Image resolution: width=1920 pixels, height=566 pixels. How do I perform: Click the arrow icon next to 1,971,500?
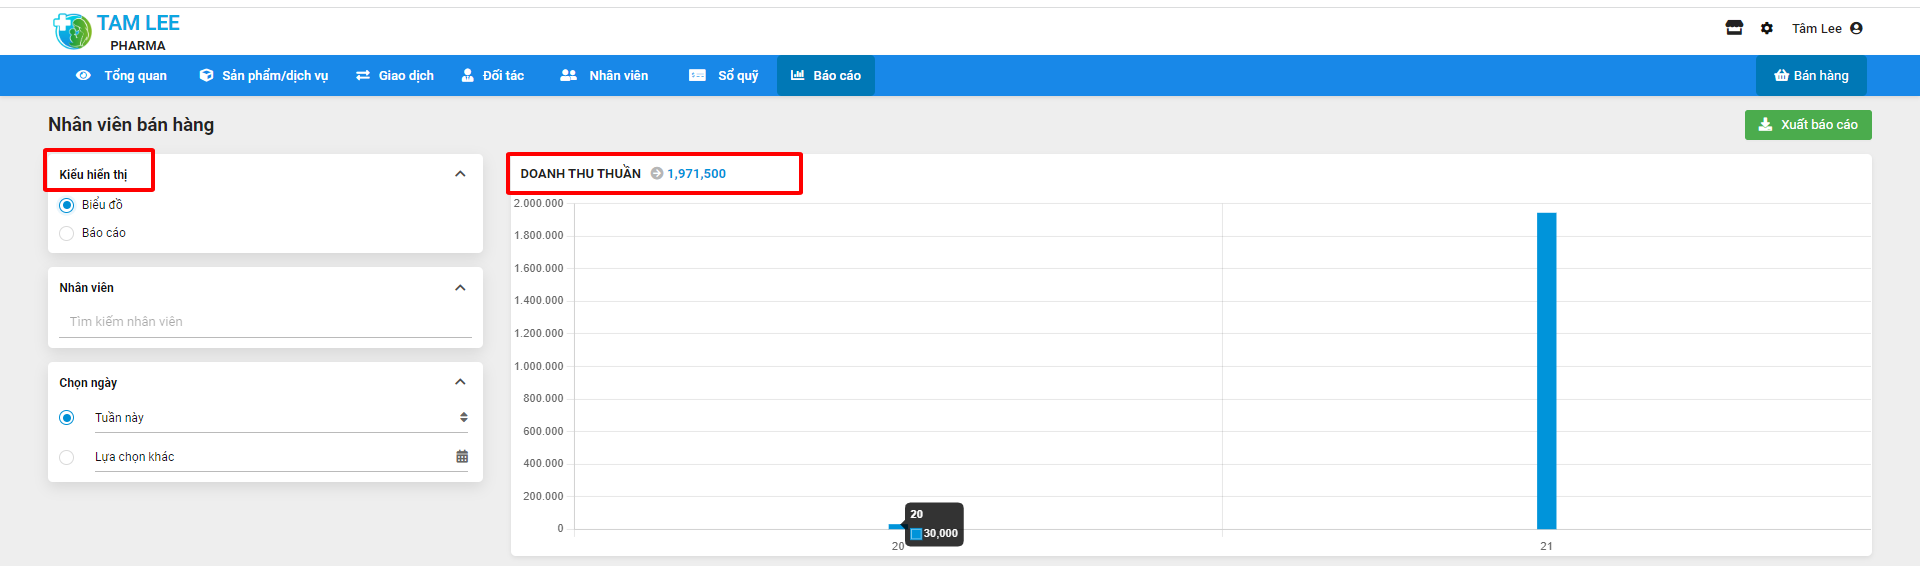pos(657,173)
